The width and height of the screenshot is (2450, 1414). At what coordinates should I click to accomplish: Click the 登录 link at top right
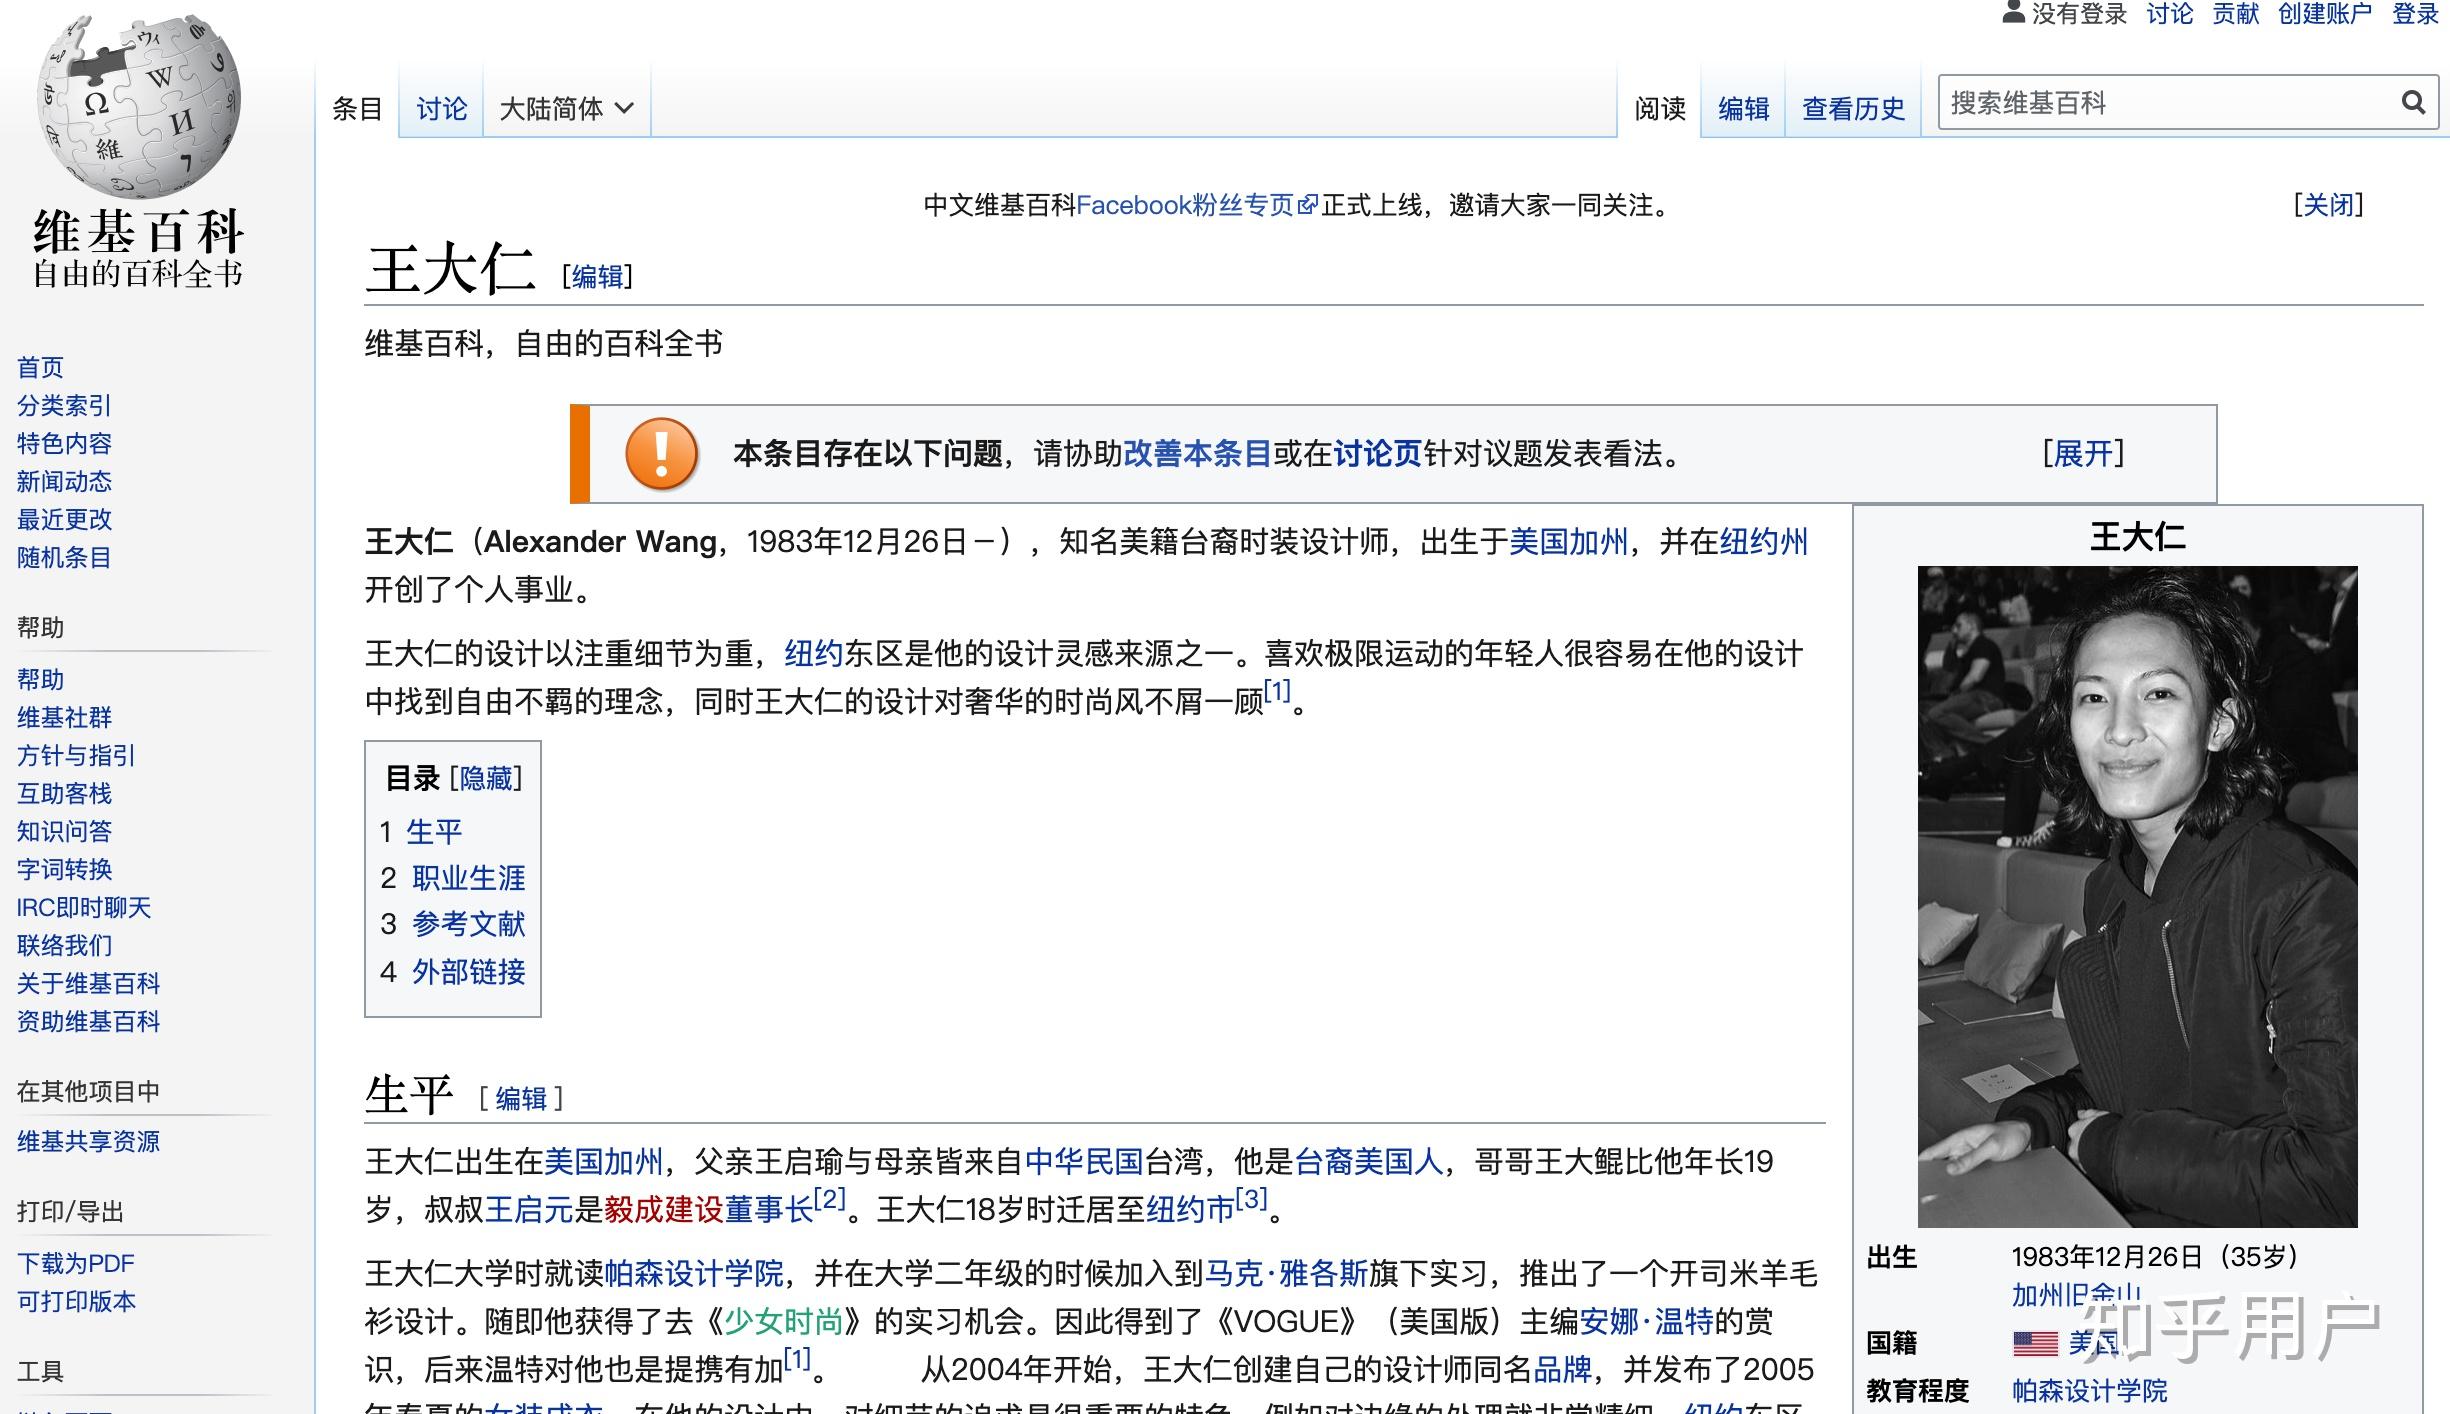(2413, 14)
